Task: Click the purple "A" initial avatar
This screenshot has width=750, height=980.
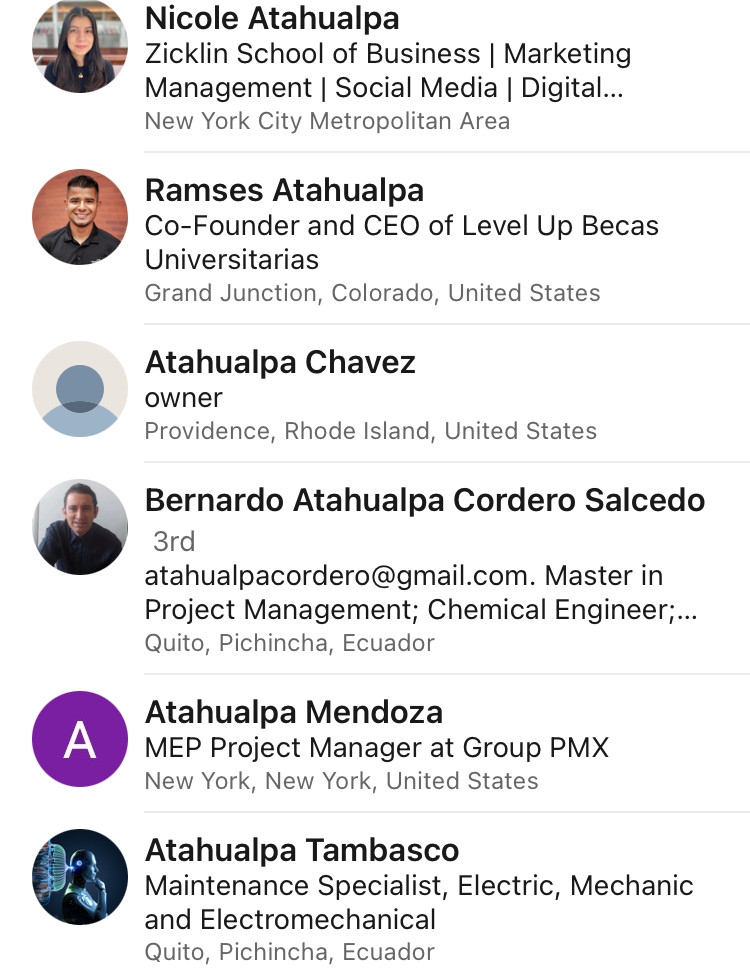Action: click(80, 739)
